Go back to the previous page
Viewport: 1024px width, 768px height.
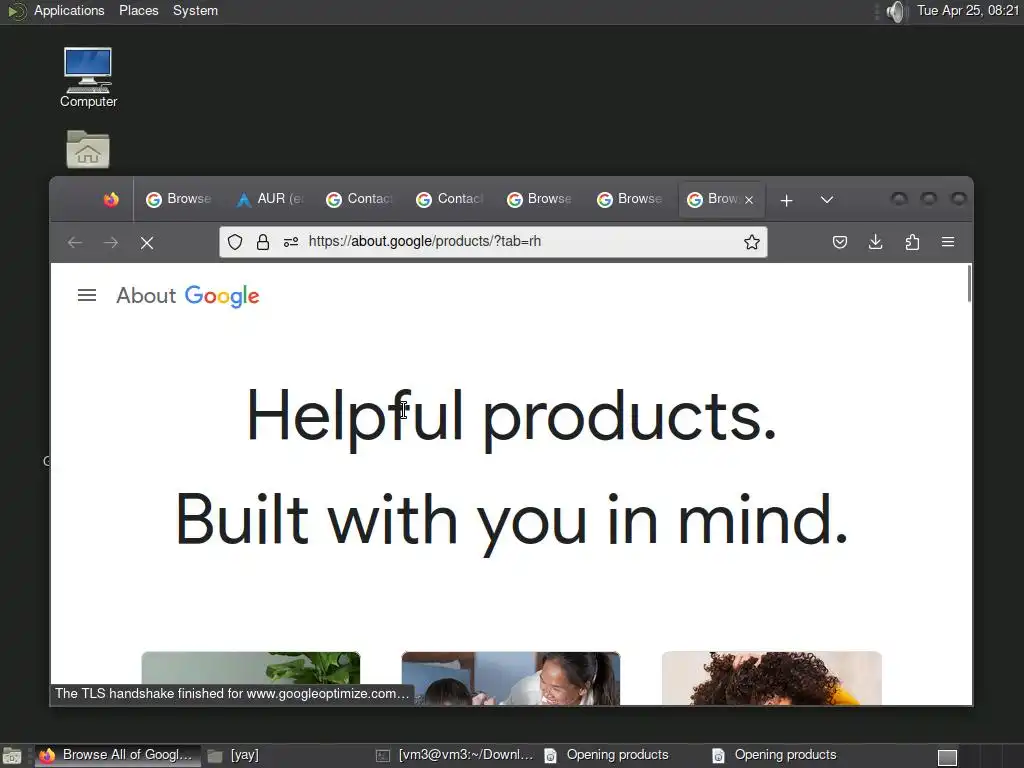[x=75, y=243]
